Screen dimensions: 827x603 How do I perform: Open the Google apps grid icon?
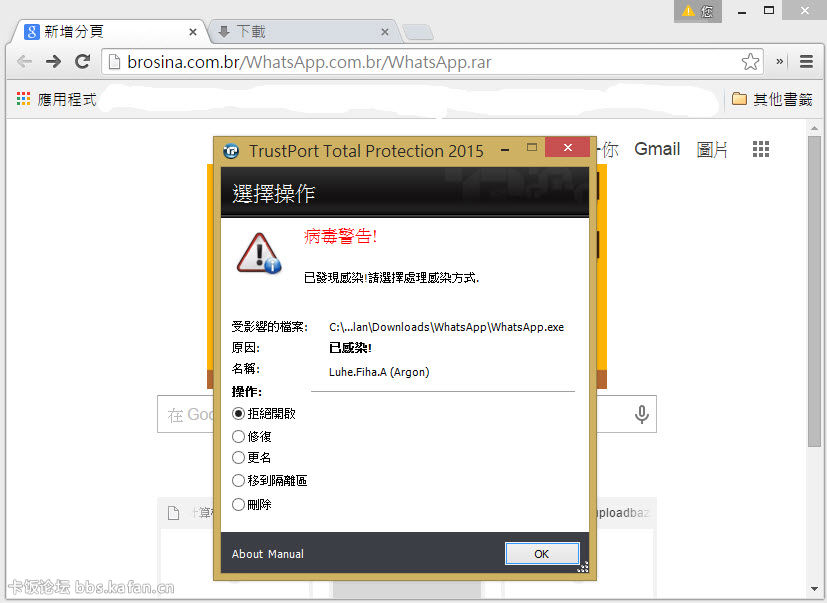coord(761,149)
